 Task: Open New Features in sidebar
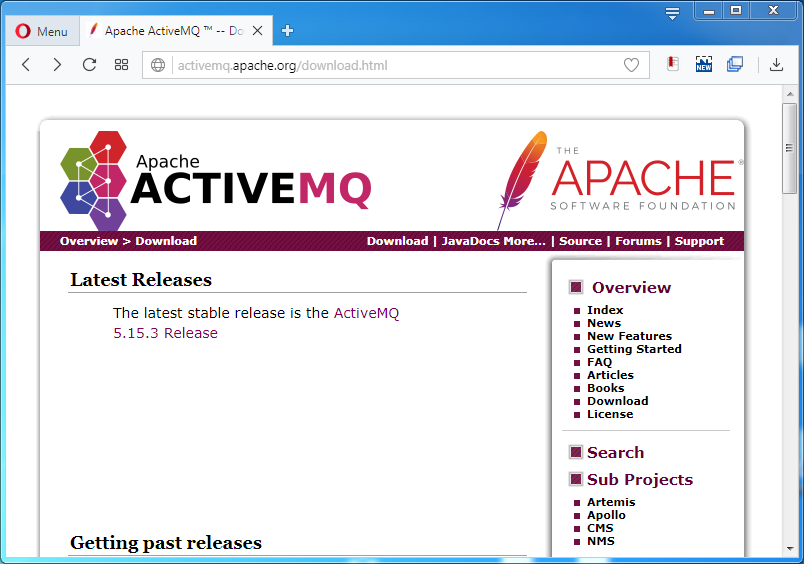pos(629,336)
